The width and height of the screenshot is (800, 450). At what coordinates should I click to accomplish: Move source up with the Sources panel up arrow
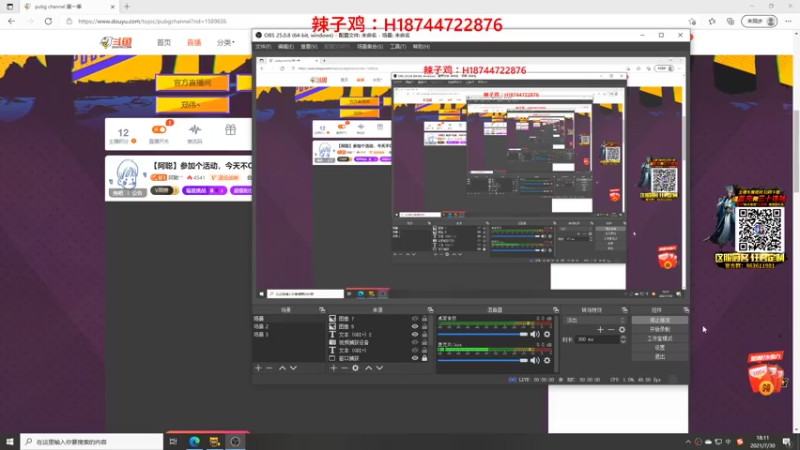tap(368, 368)
